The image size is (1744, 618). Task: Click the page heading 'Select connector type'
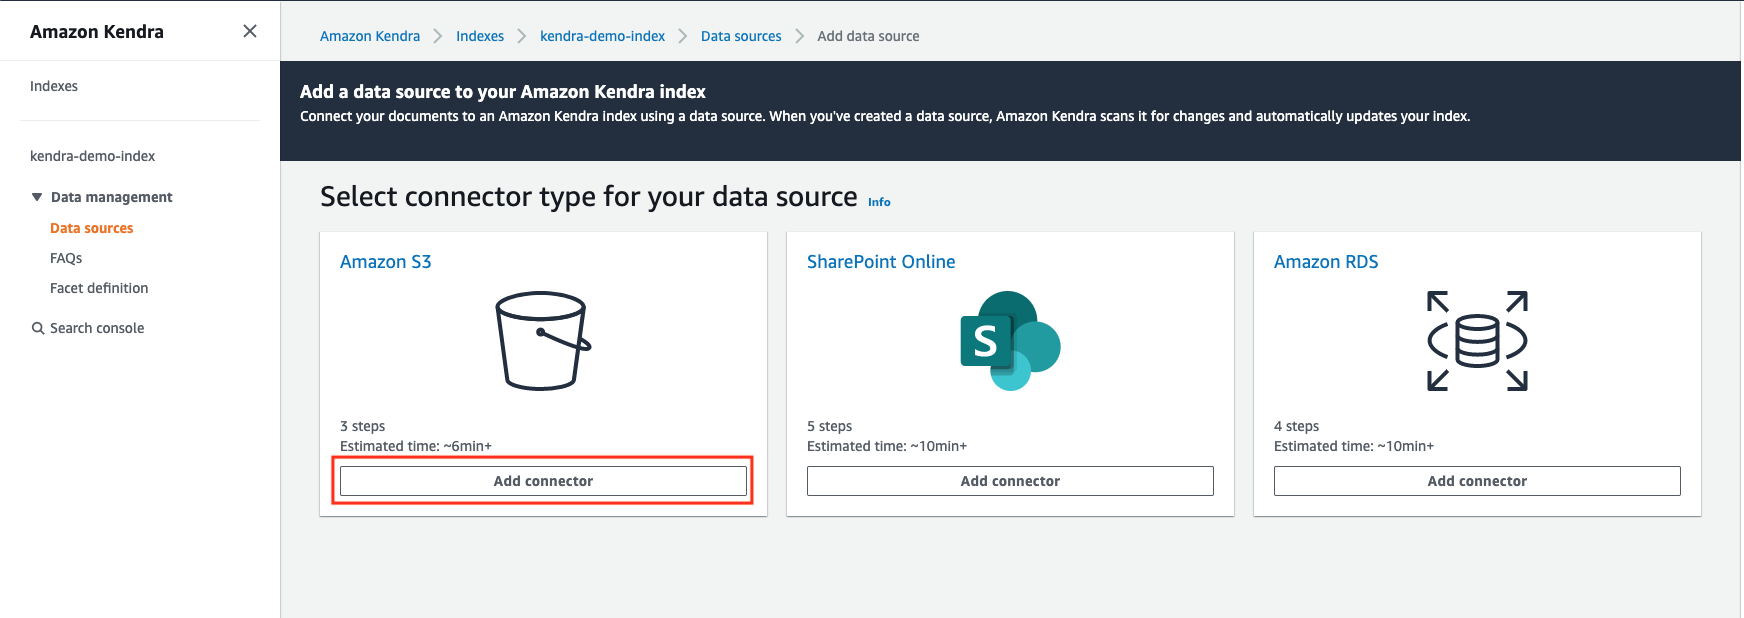(589, 197)
